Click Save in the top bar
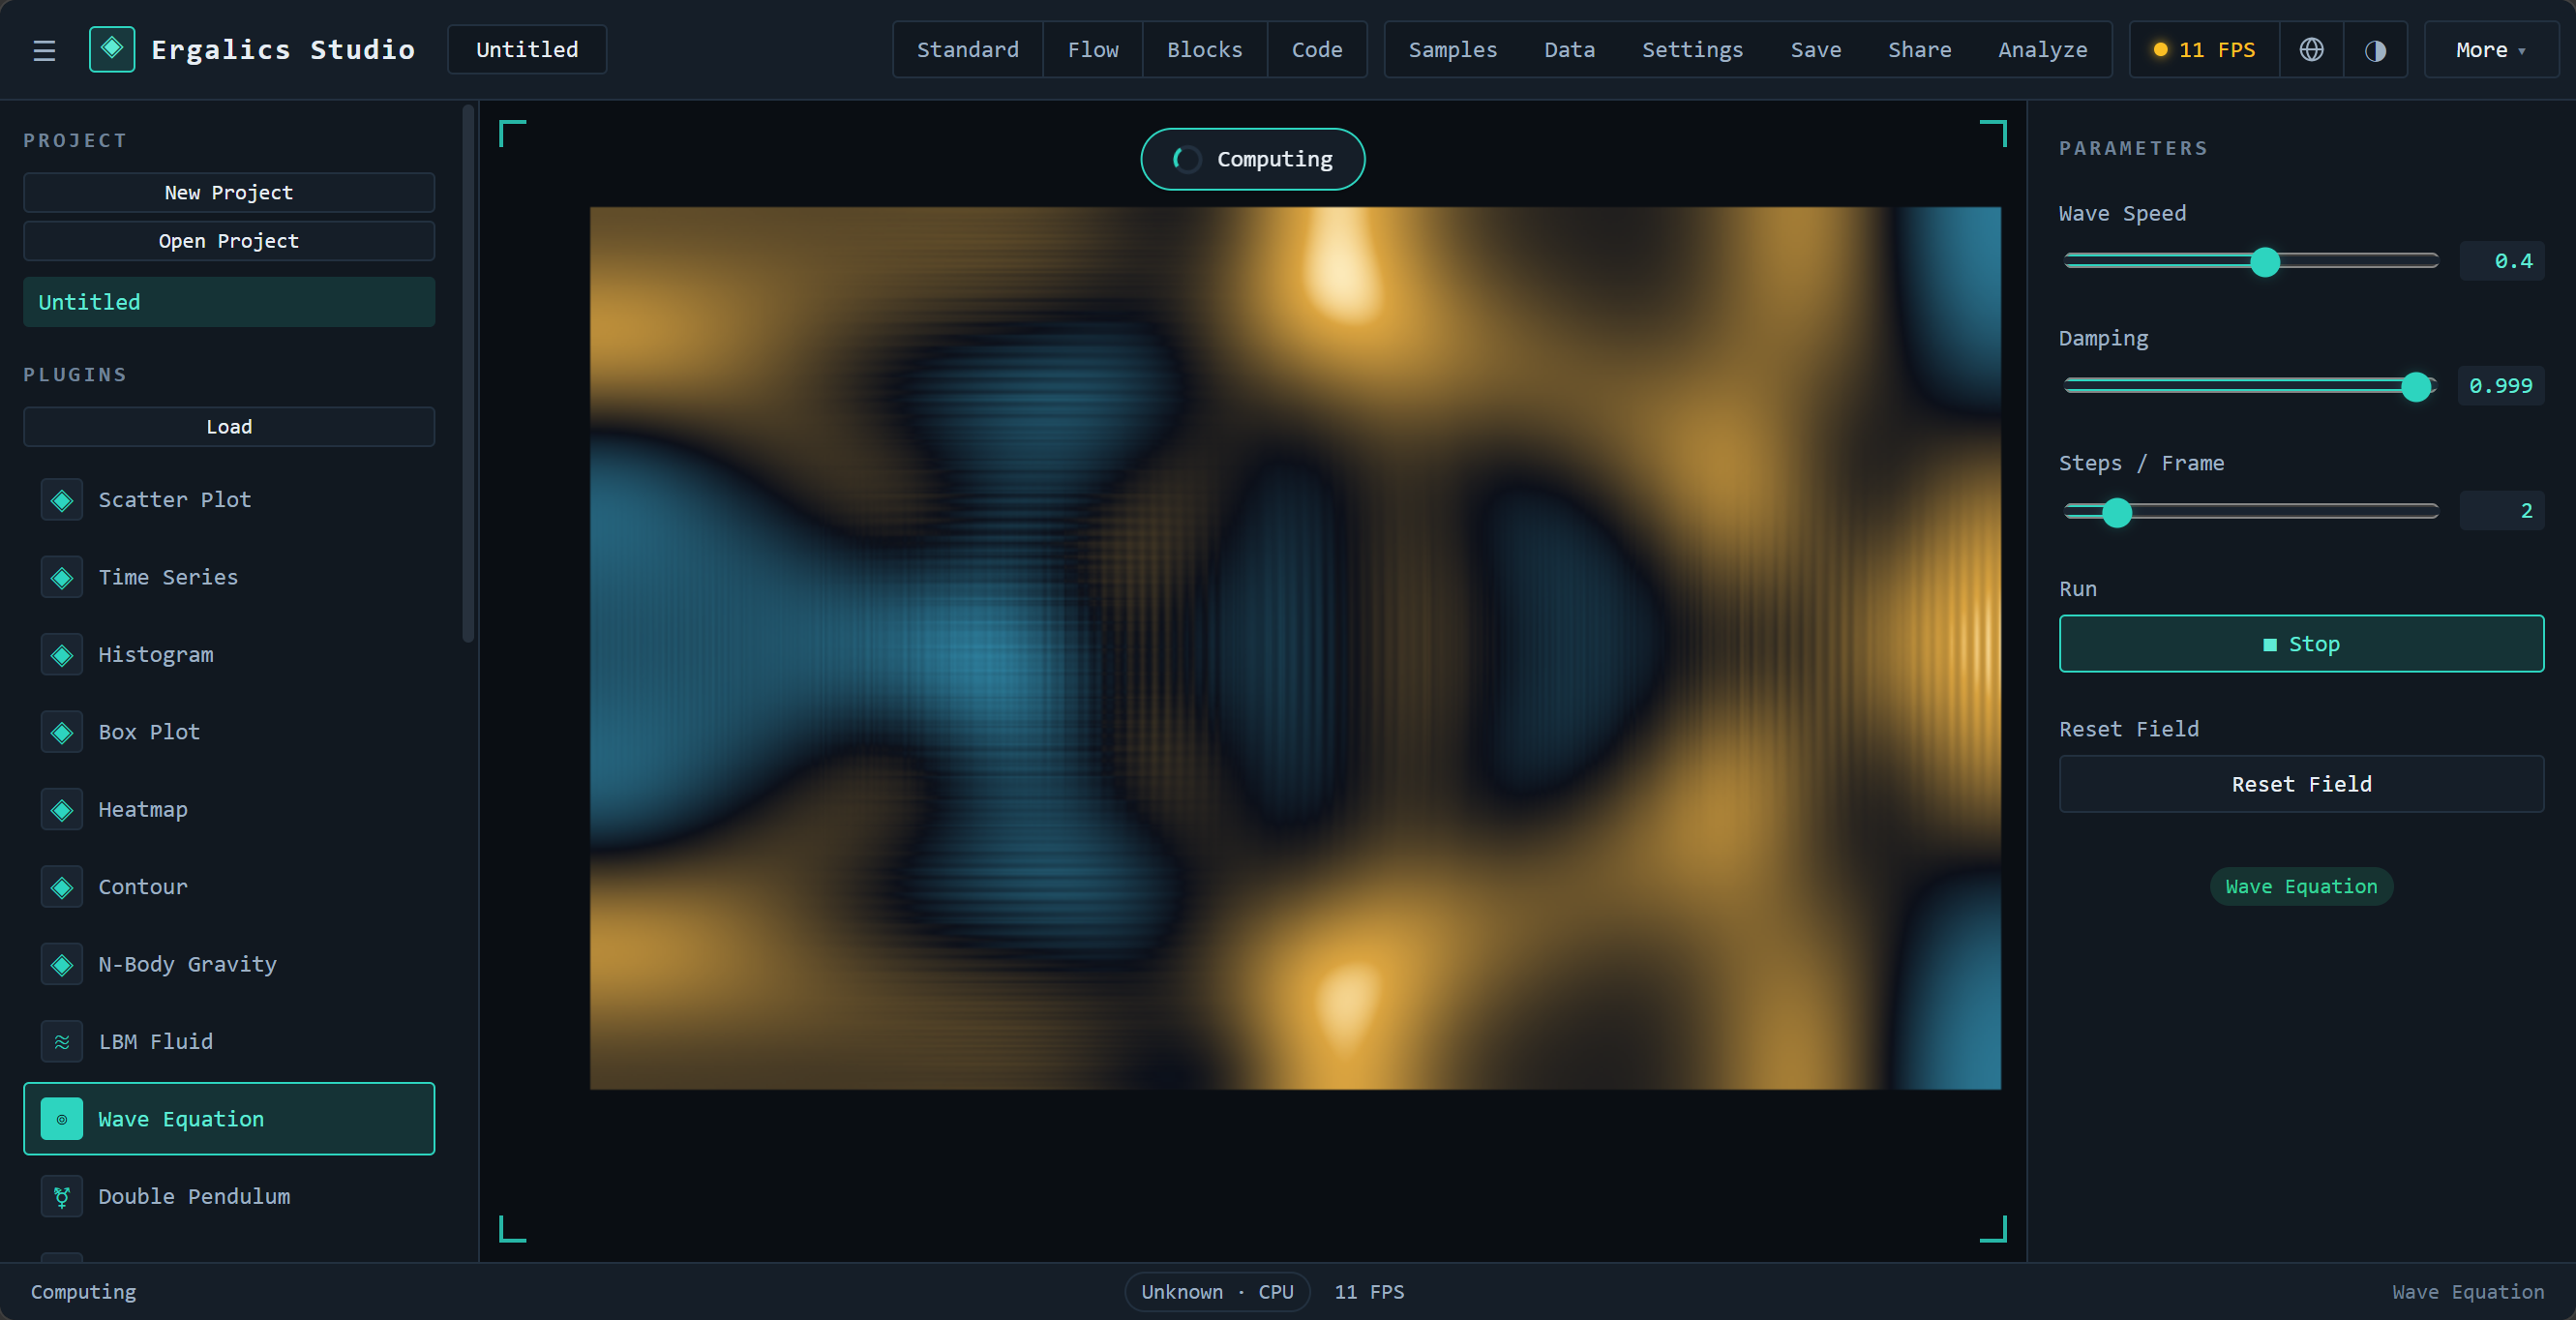 1816,50
